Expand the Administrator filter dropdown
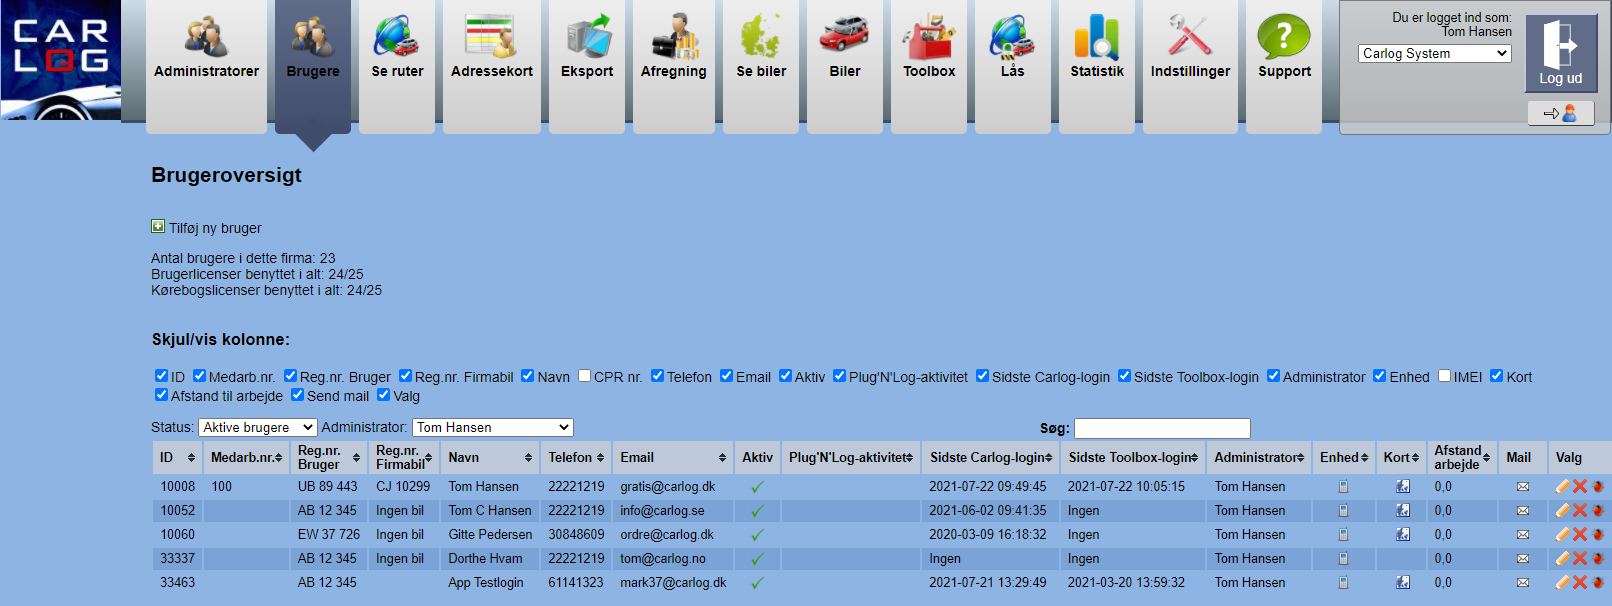1612x606 pixels. click(x=492, y=427)
